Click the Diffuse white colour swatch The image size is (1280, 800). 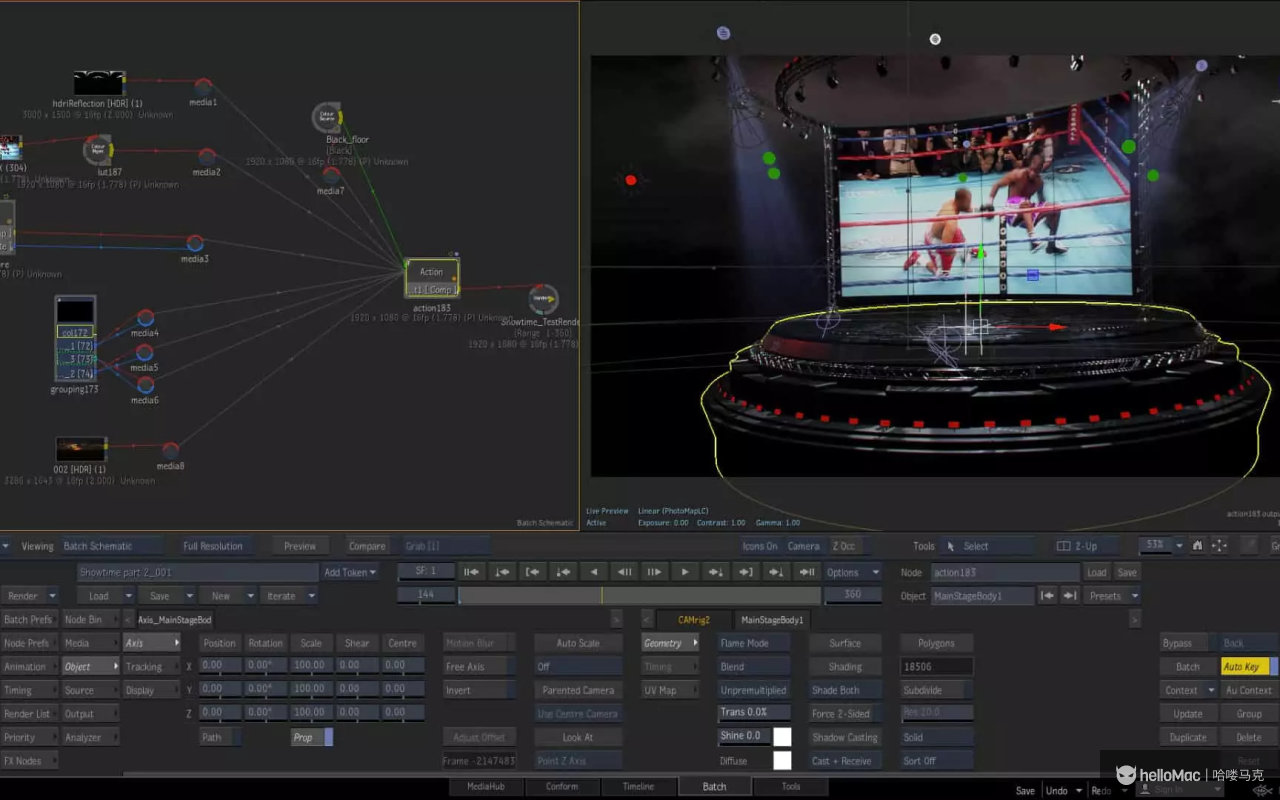[x=782, y=761]
